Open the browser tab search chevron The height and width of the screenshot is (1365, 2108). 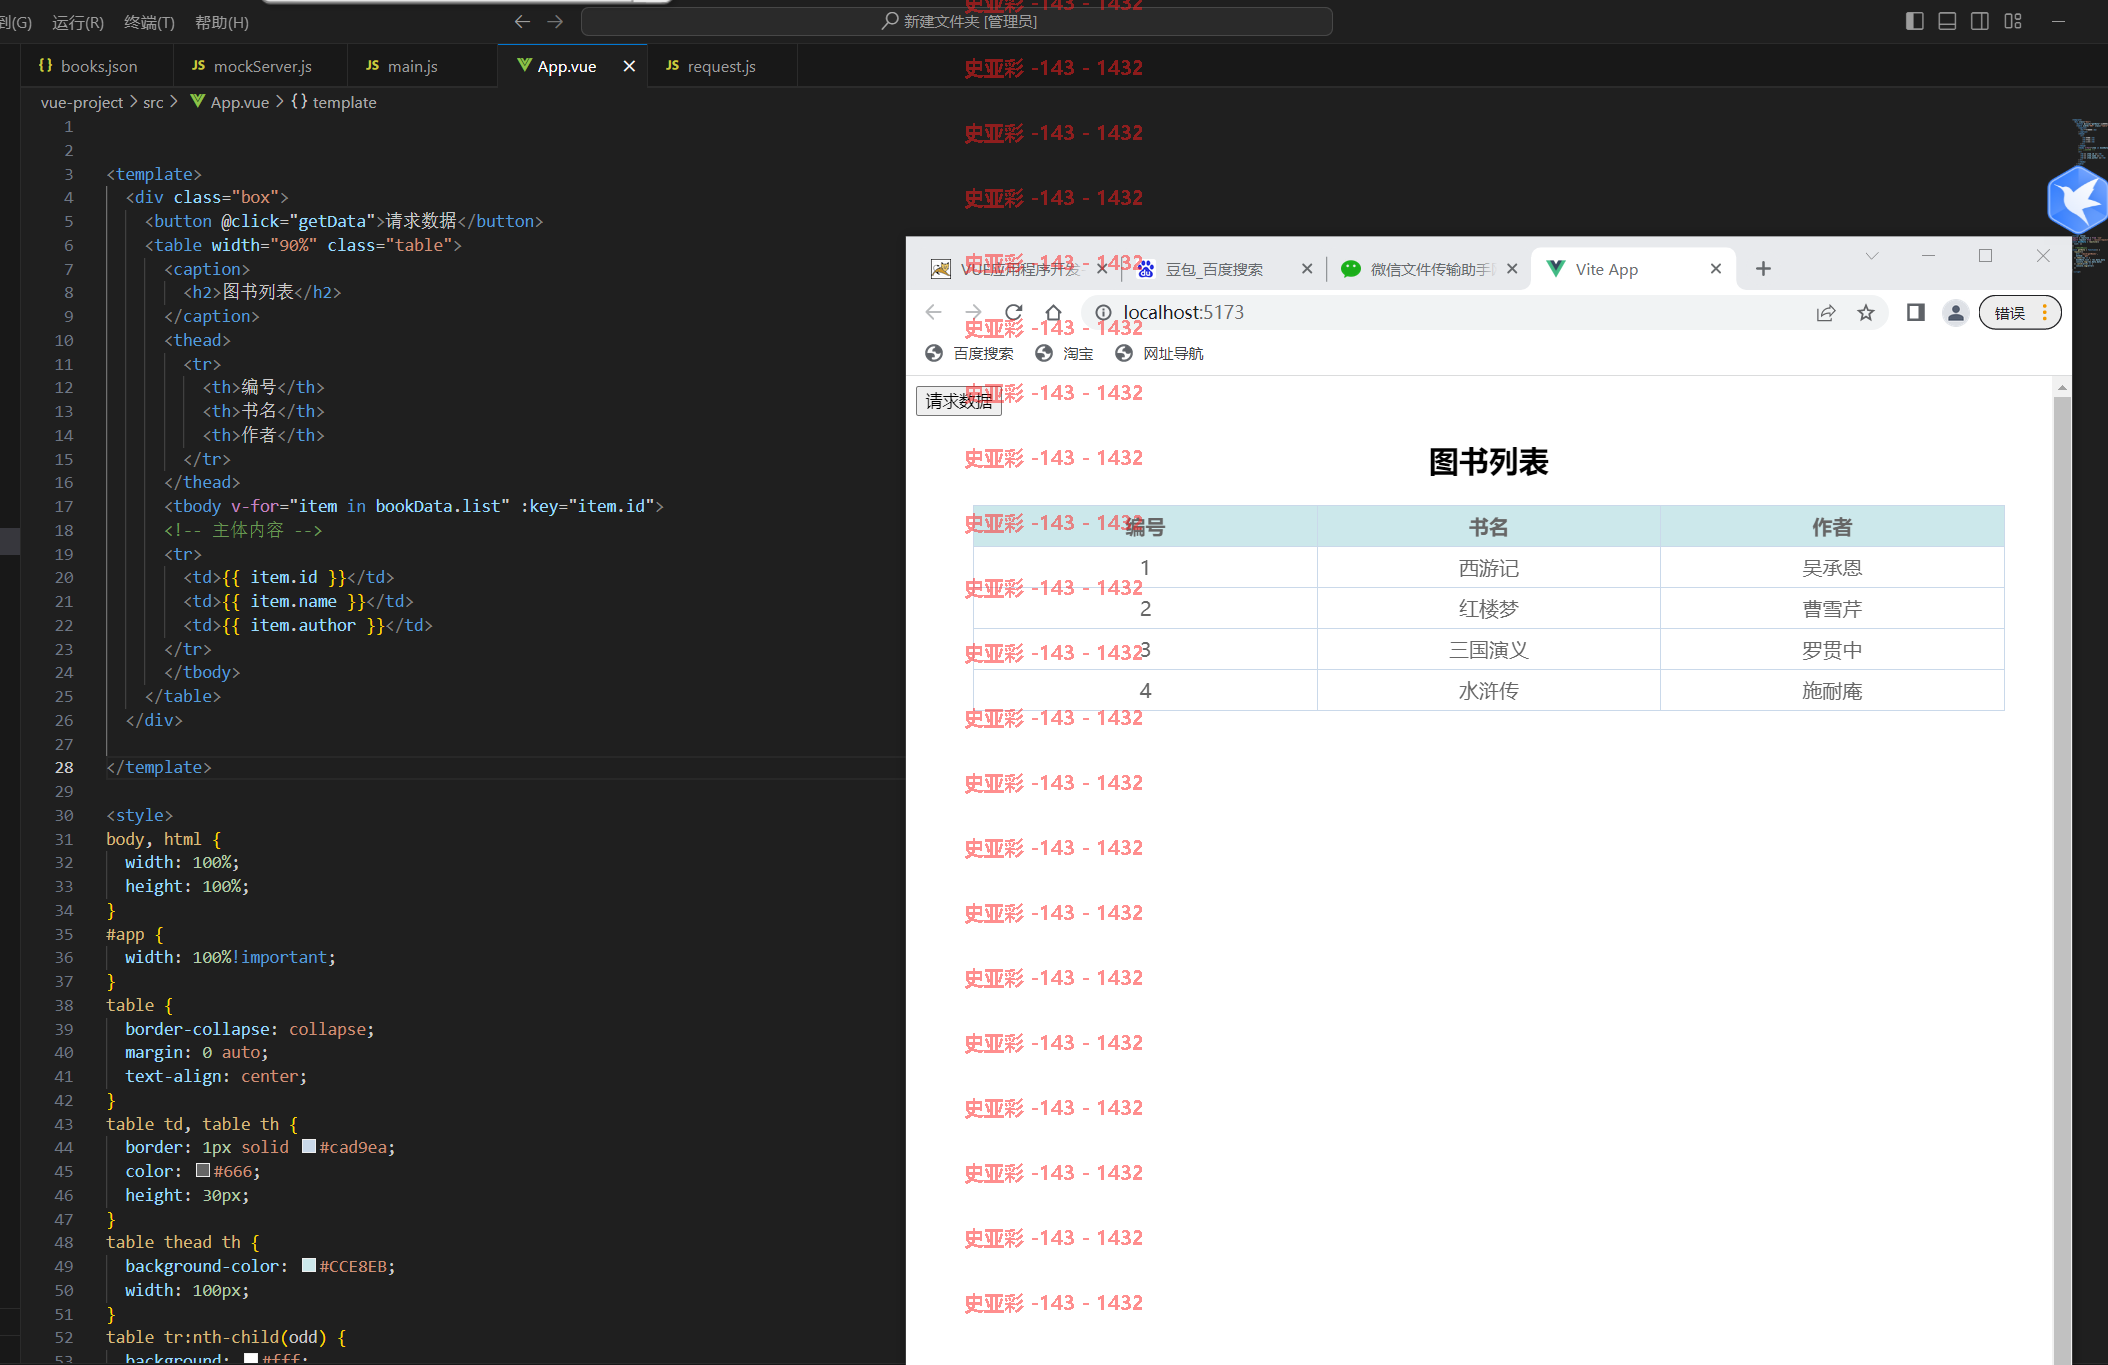click(1872, 256)
